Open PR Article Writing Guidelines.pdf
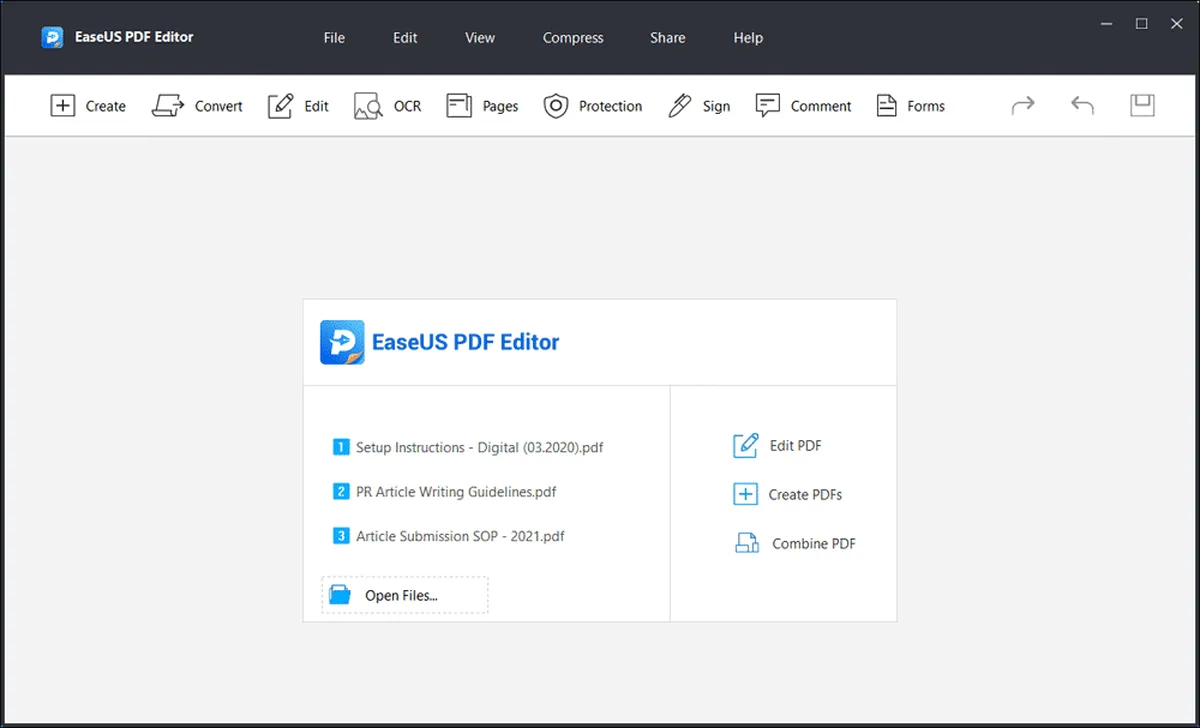 pos(456,492)
